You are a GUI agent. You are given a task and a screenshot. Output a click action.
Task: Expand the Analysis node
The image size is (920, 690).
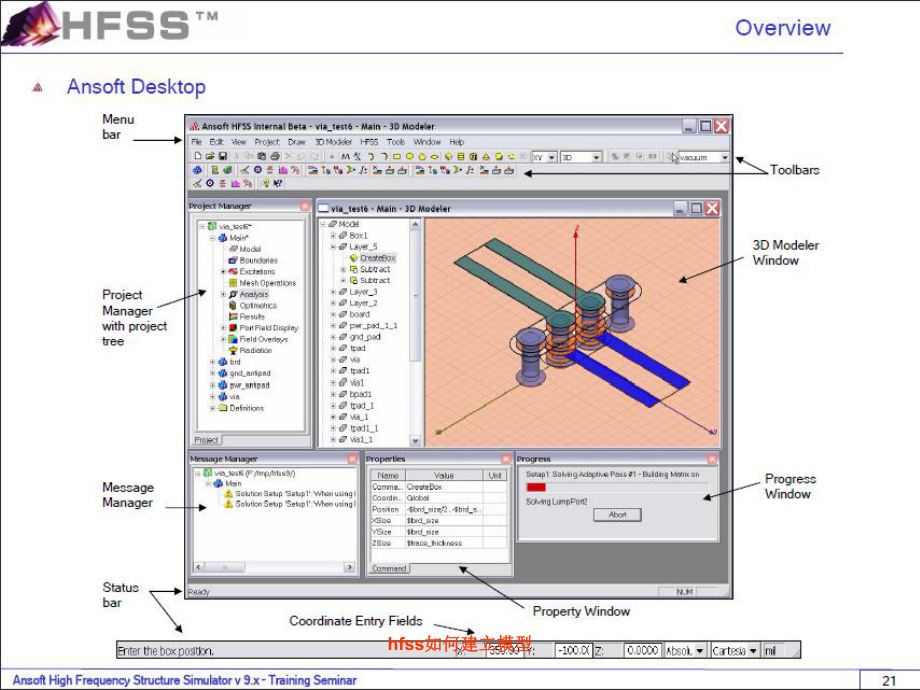pyautogui.click(x=223, y=294)
